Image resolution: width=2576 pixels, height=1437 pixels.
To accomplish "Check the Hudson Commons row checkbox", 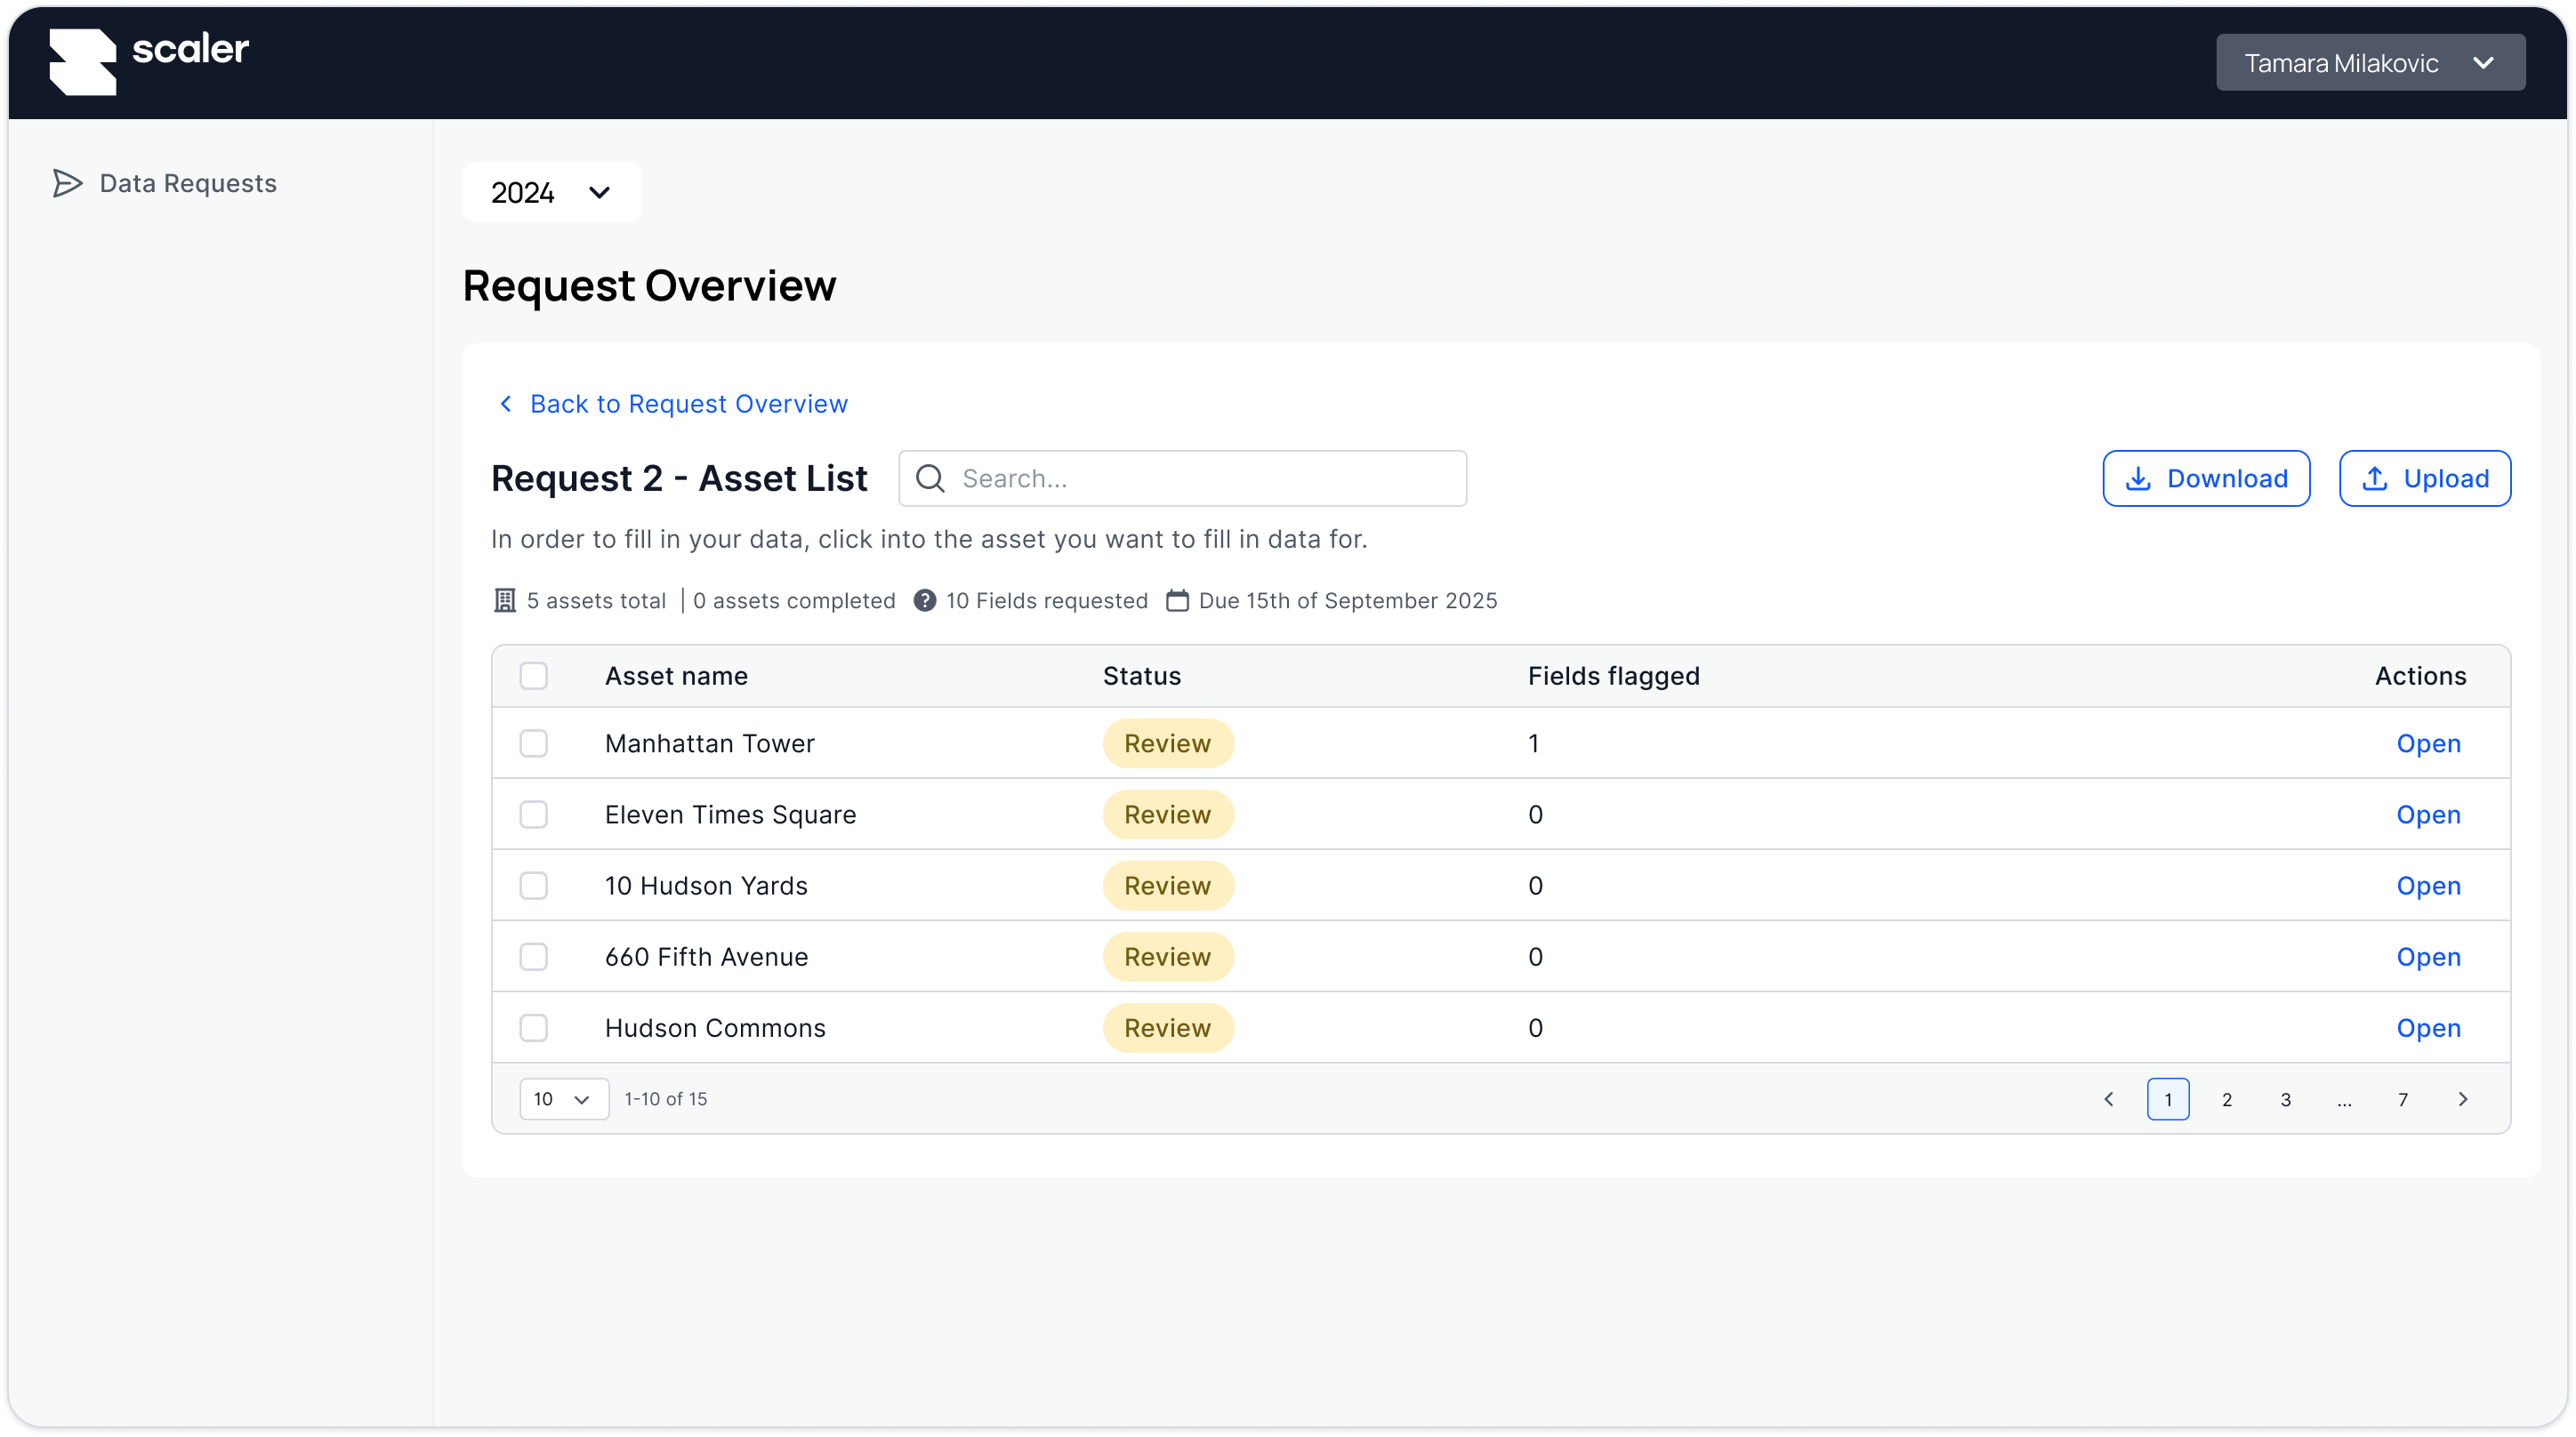I will pyautogui.click(x=534, y=1028).
